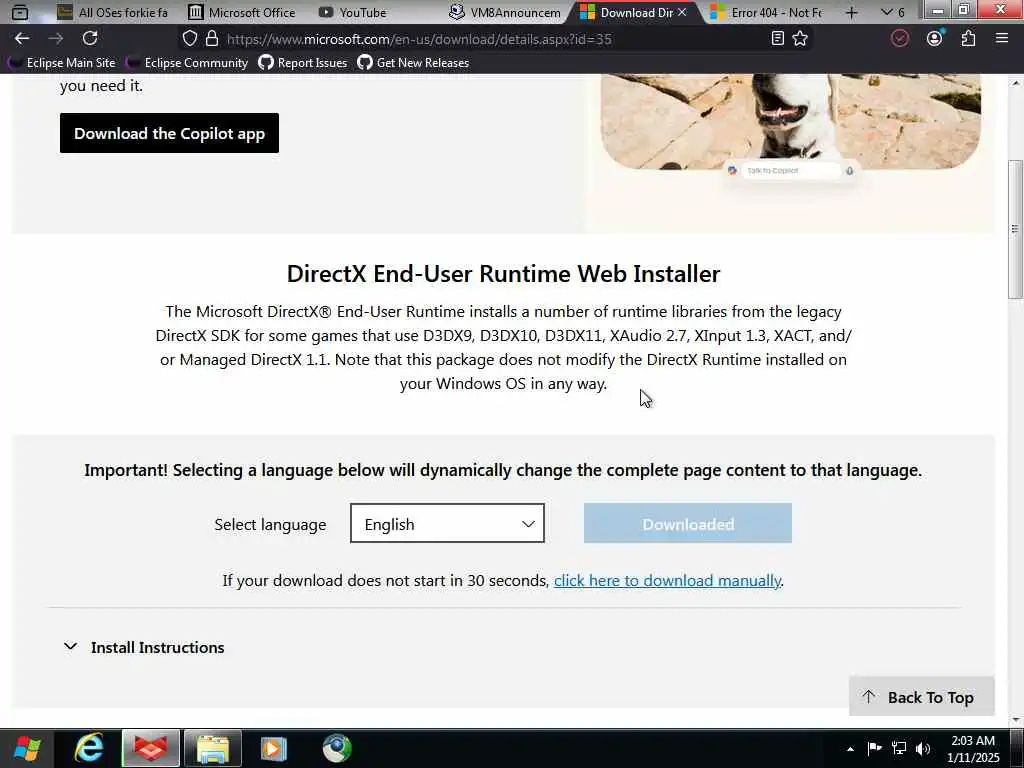Viewport: 1024px width, 768px height.
Task: Reload the current page
Action: [x=90, y=39]
